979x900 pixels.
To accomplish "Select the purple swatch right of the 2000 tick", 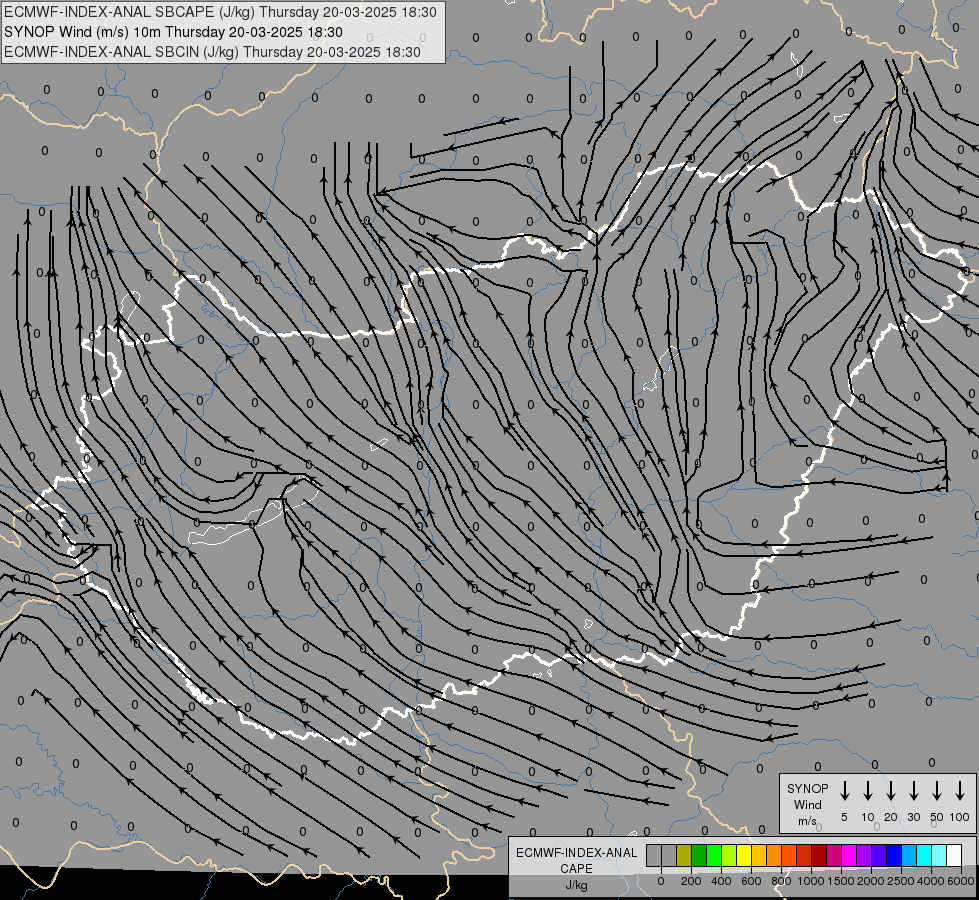I will [864, 855].
